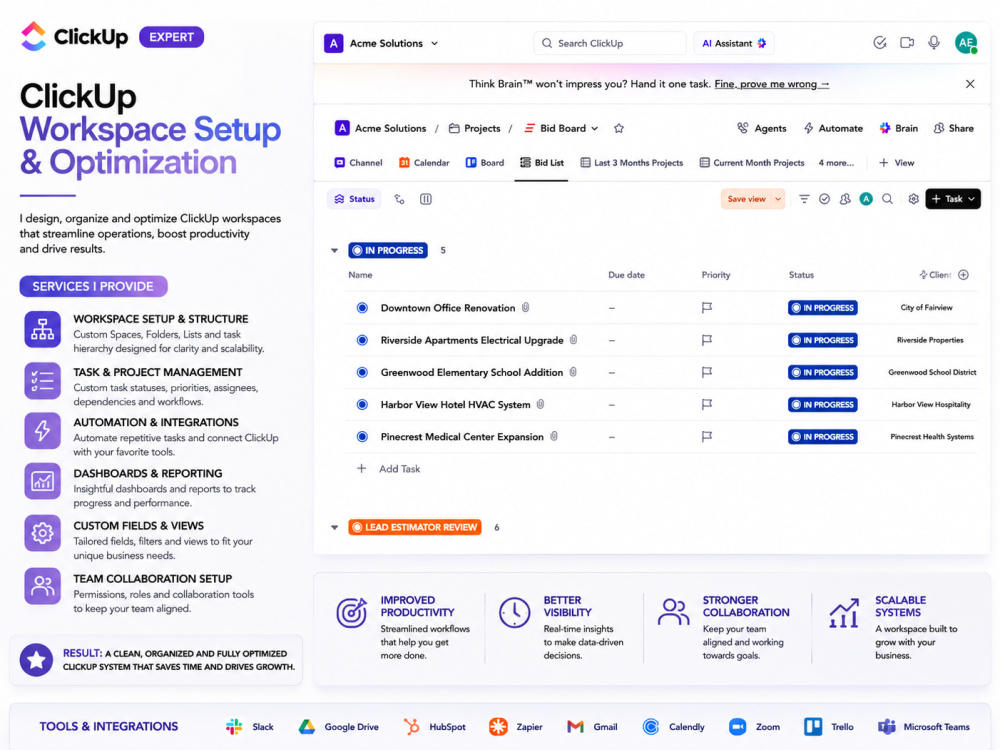1000x750 pixels.
Task: Open the Brain button
Action: (899, 128)
